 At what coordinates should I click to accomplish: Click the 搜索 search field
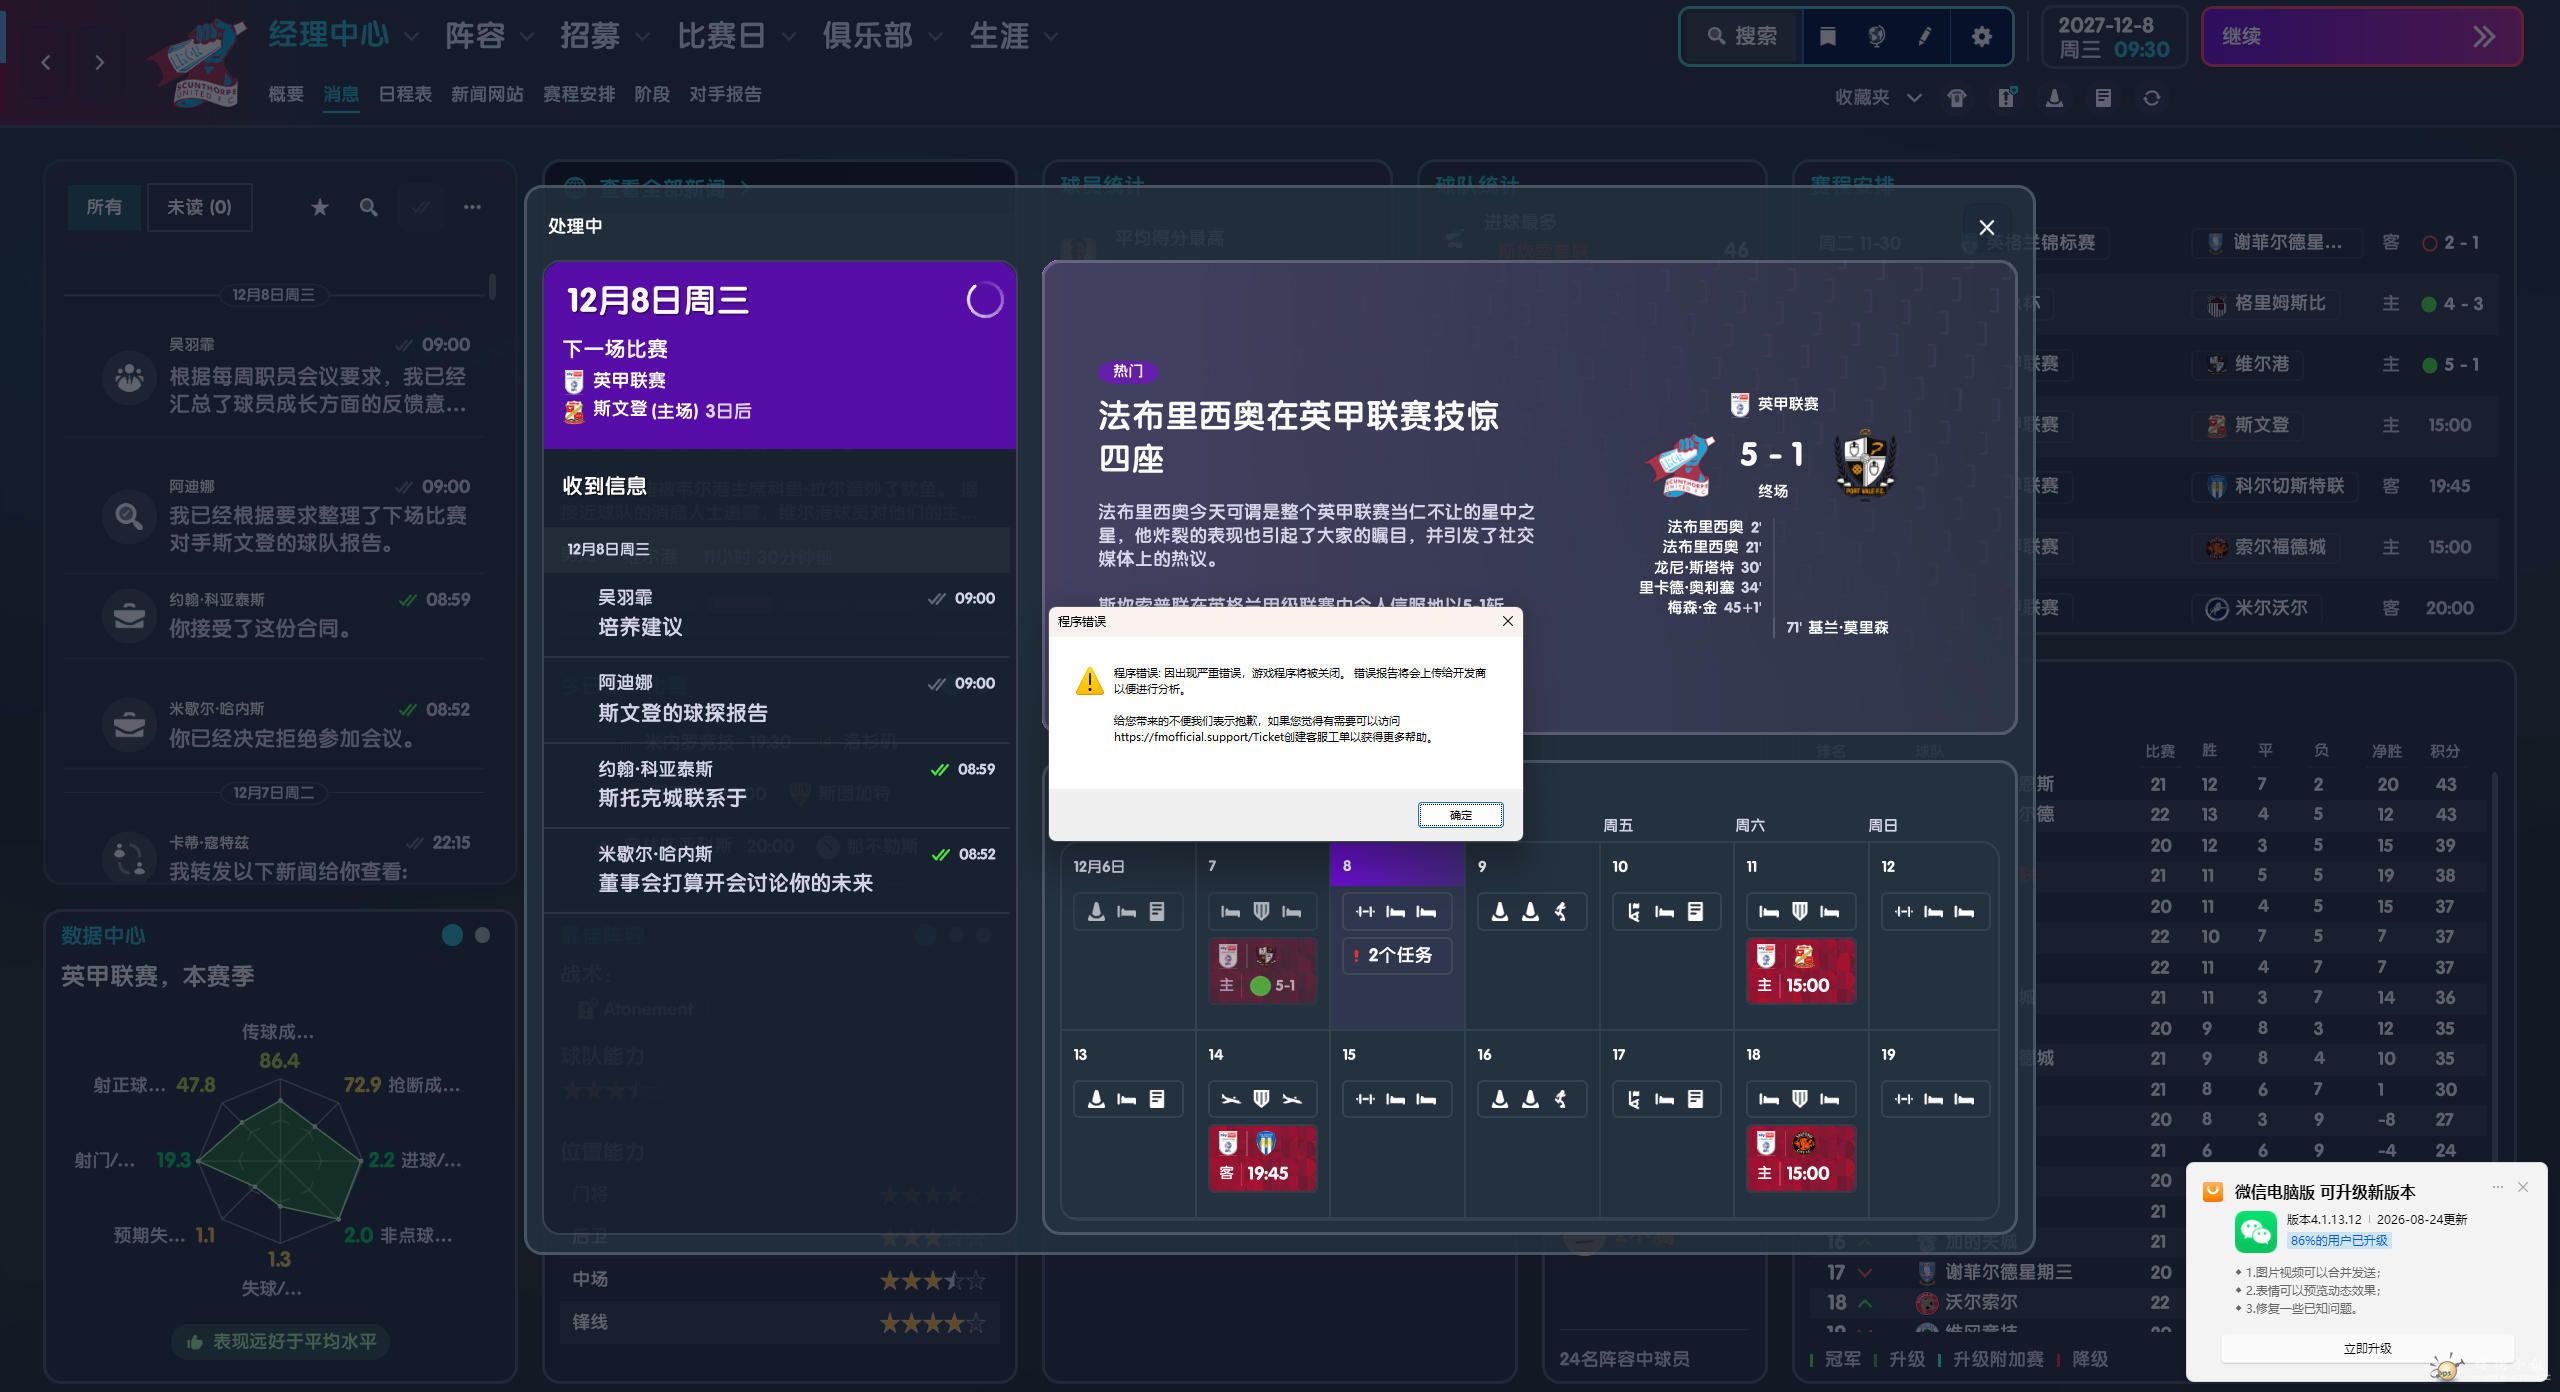point(1743,37)
